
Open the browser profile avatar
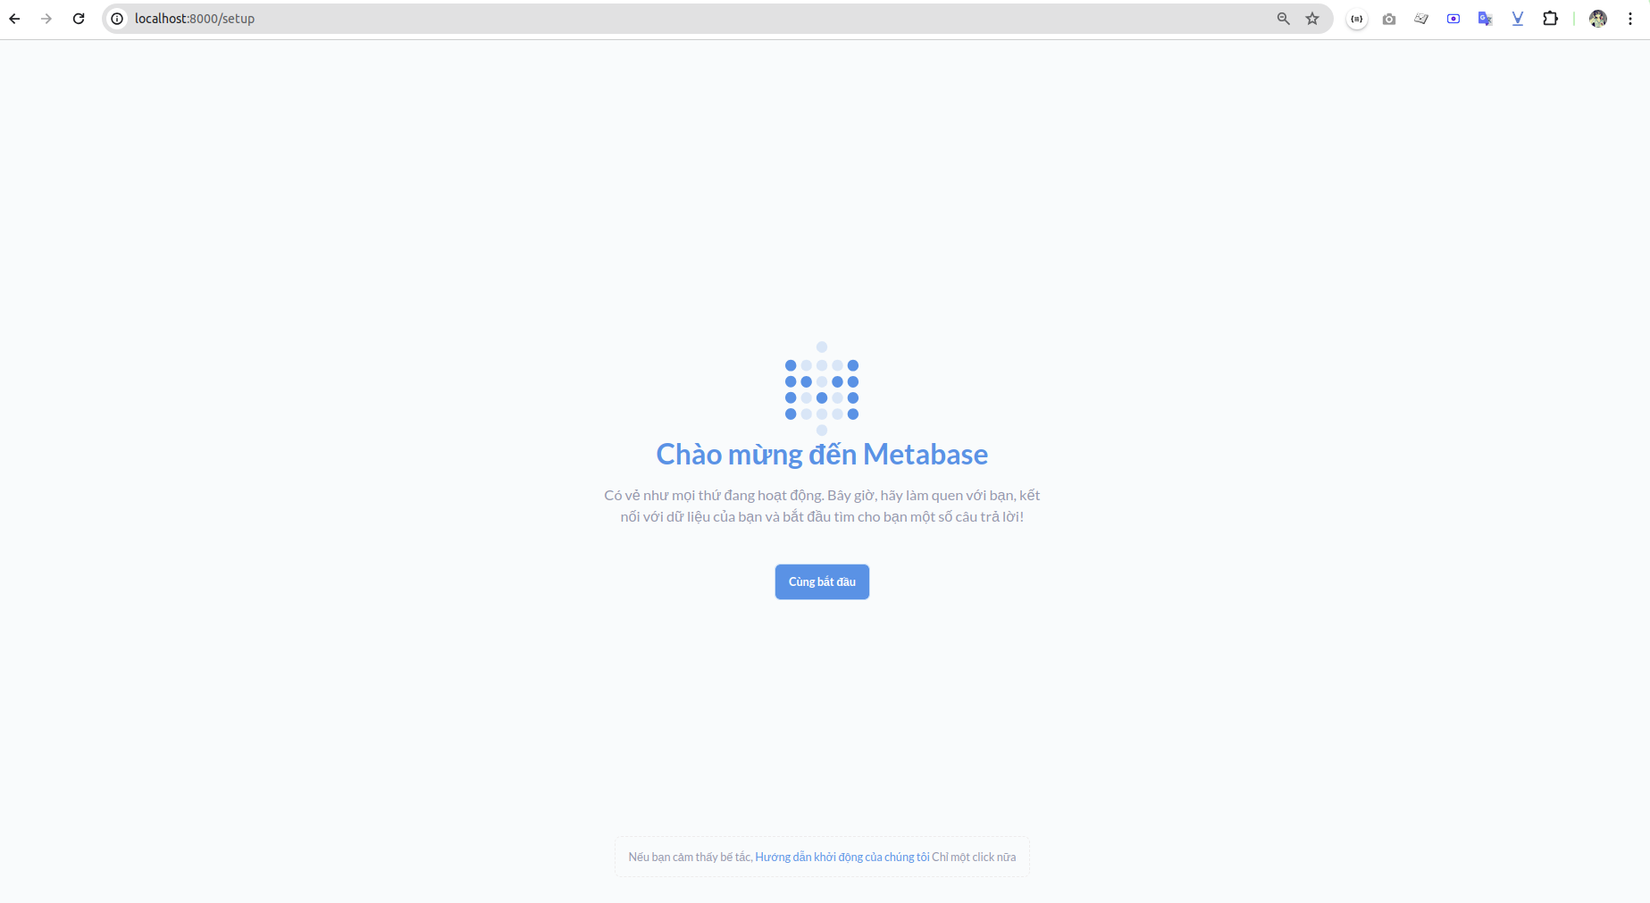point(1598,19)
